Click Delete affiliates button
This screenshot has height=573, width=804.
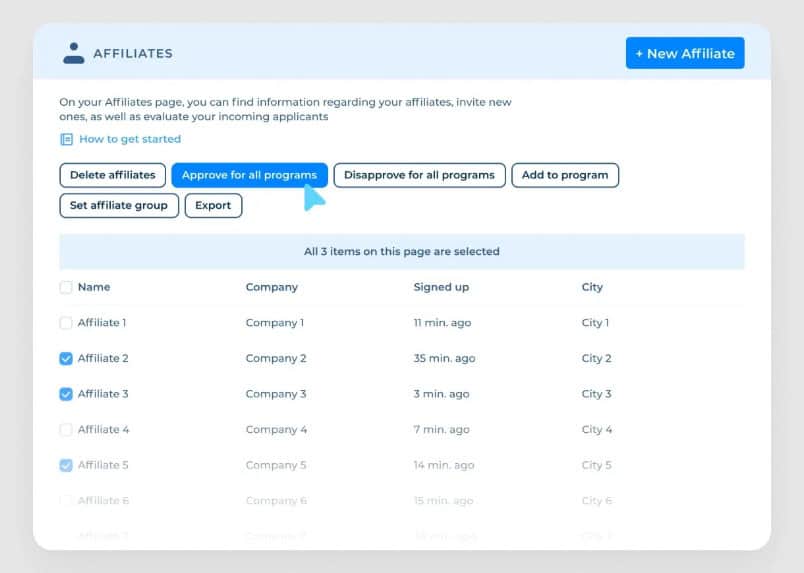pyautogui.click(x=112, y=175)
